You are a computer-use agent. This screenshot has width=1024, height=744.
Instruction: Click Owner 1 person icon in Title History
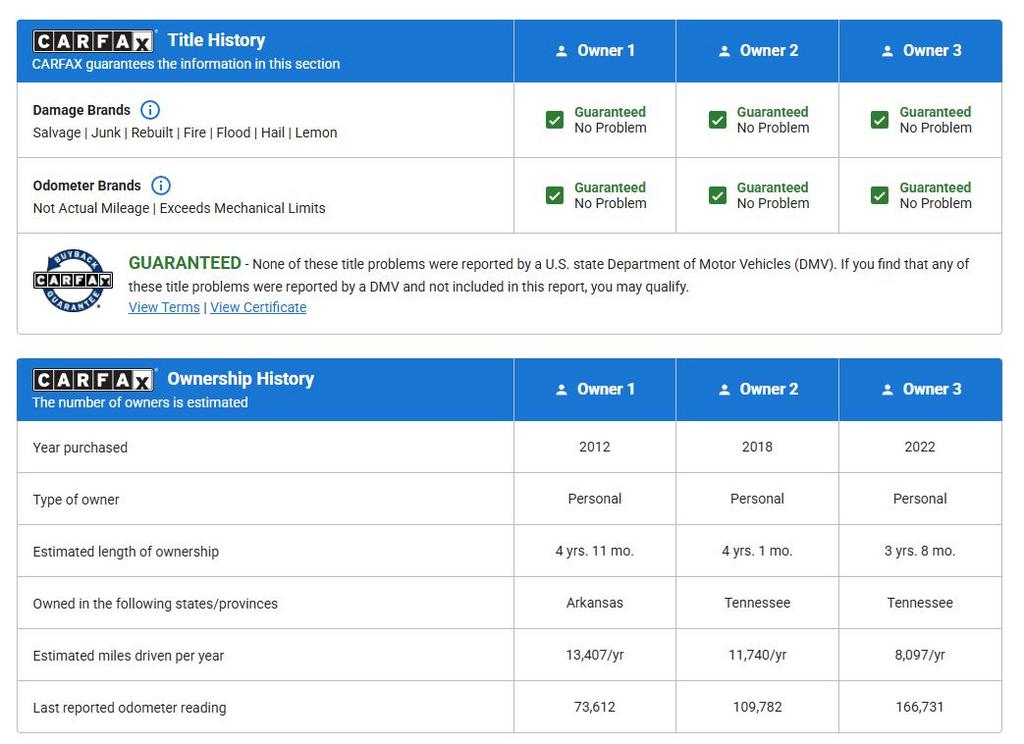pyautogui.click(x=561, y=51)
